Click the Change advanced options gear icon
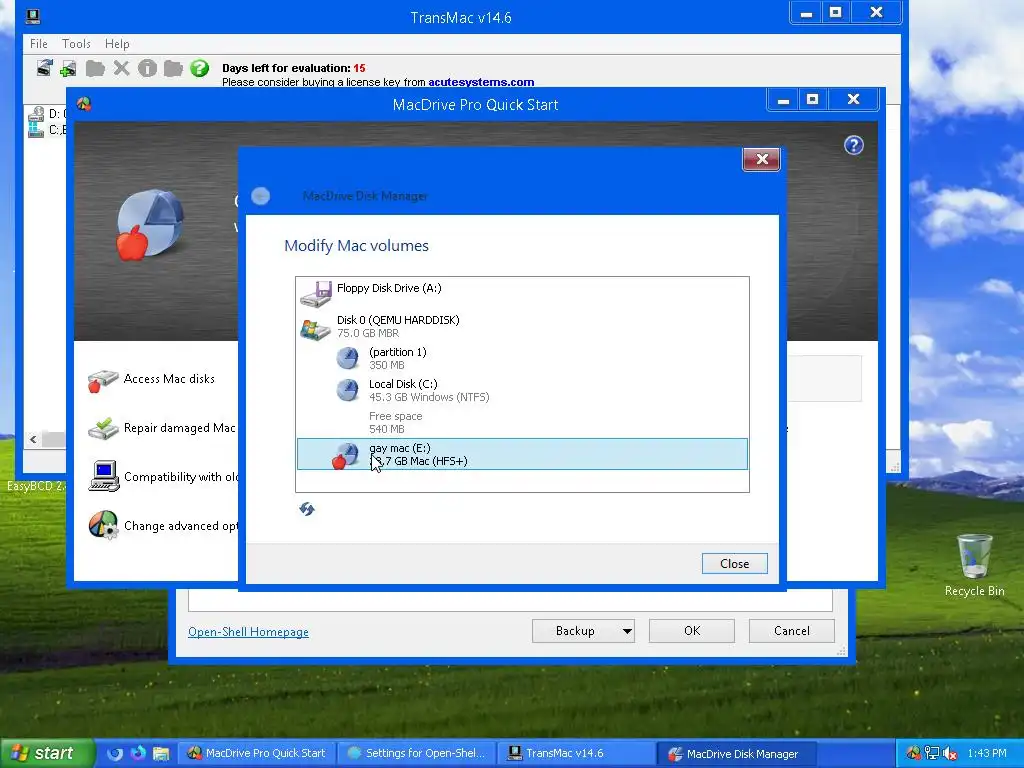 tap(104, 525)
